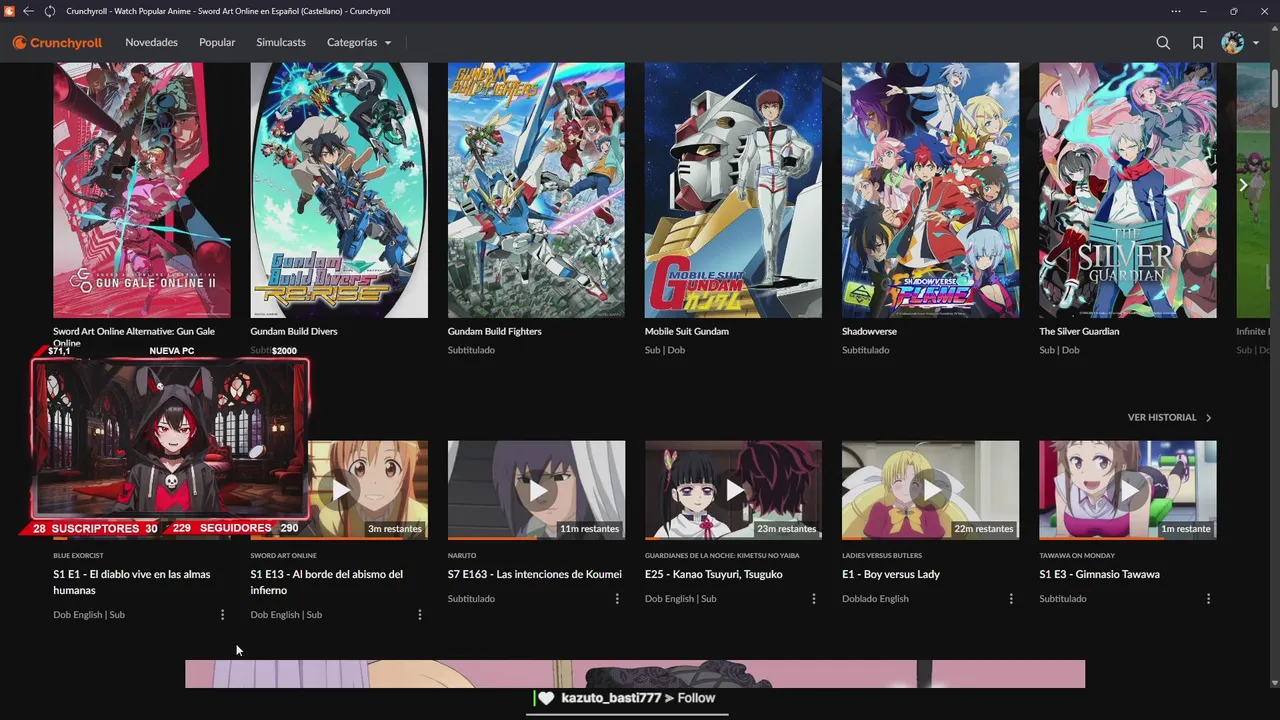Play Kimetsu no Yaiba E25 episode
Image resolution: width=1280 pixels, height=720 pixels.
pyautogui.click(x=733, y=490)
